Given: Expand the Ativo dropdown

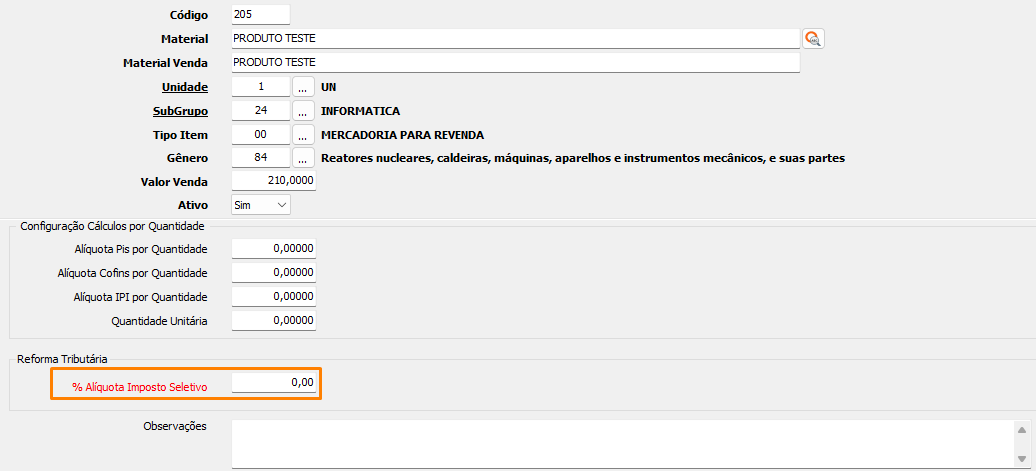Looking at the screenshot, I should [x=260, y=205].
